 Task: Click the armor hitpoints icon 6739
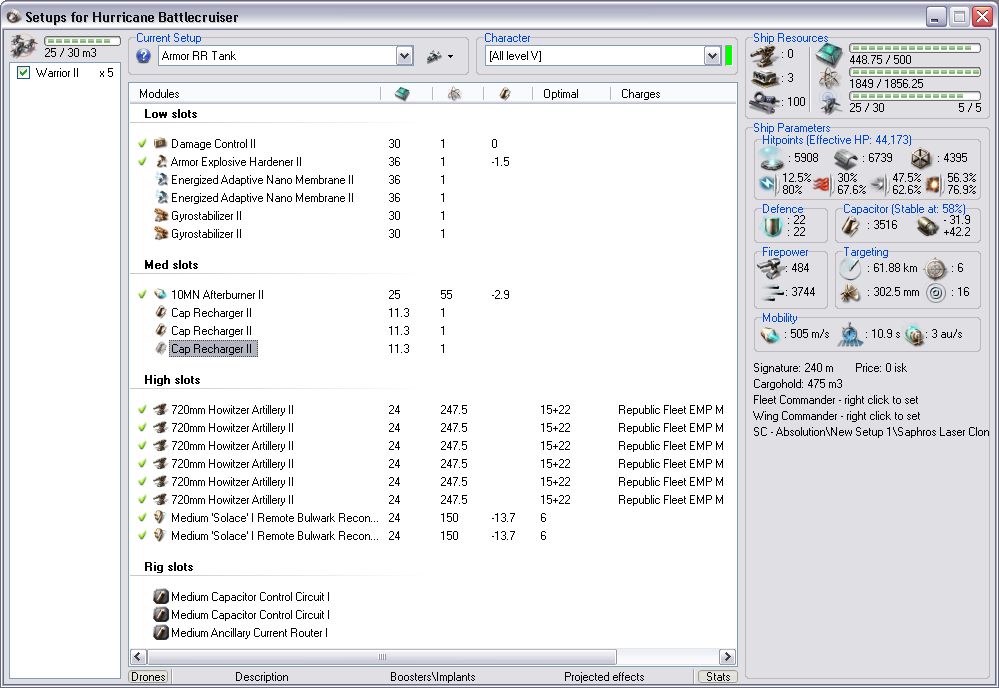point(845,159)
